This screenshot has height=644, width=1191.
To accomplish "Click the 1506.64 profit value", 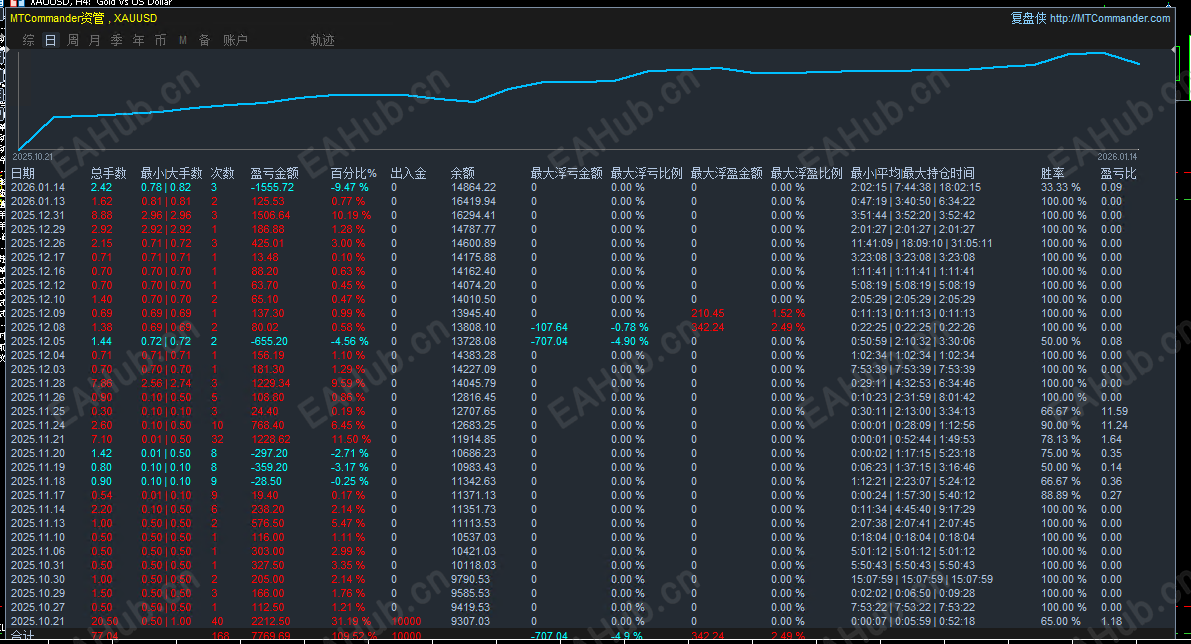I will [x=271, y=216].
